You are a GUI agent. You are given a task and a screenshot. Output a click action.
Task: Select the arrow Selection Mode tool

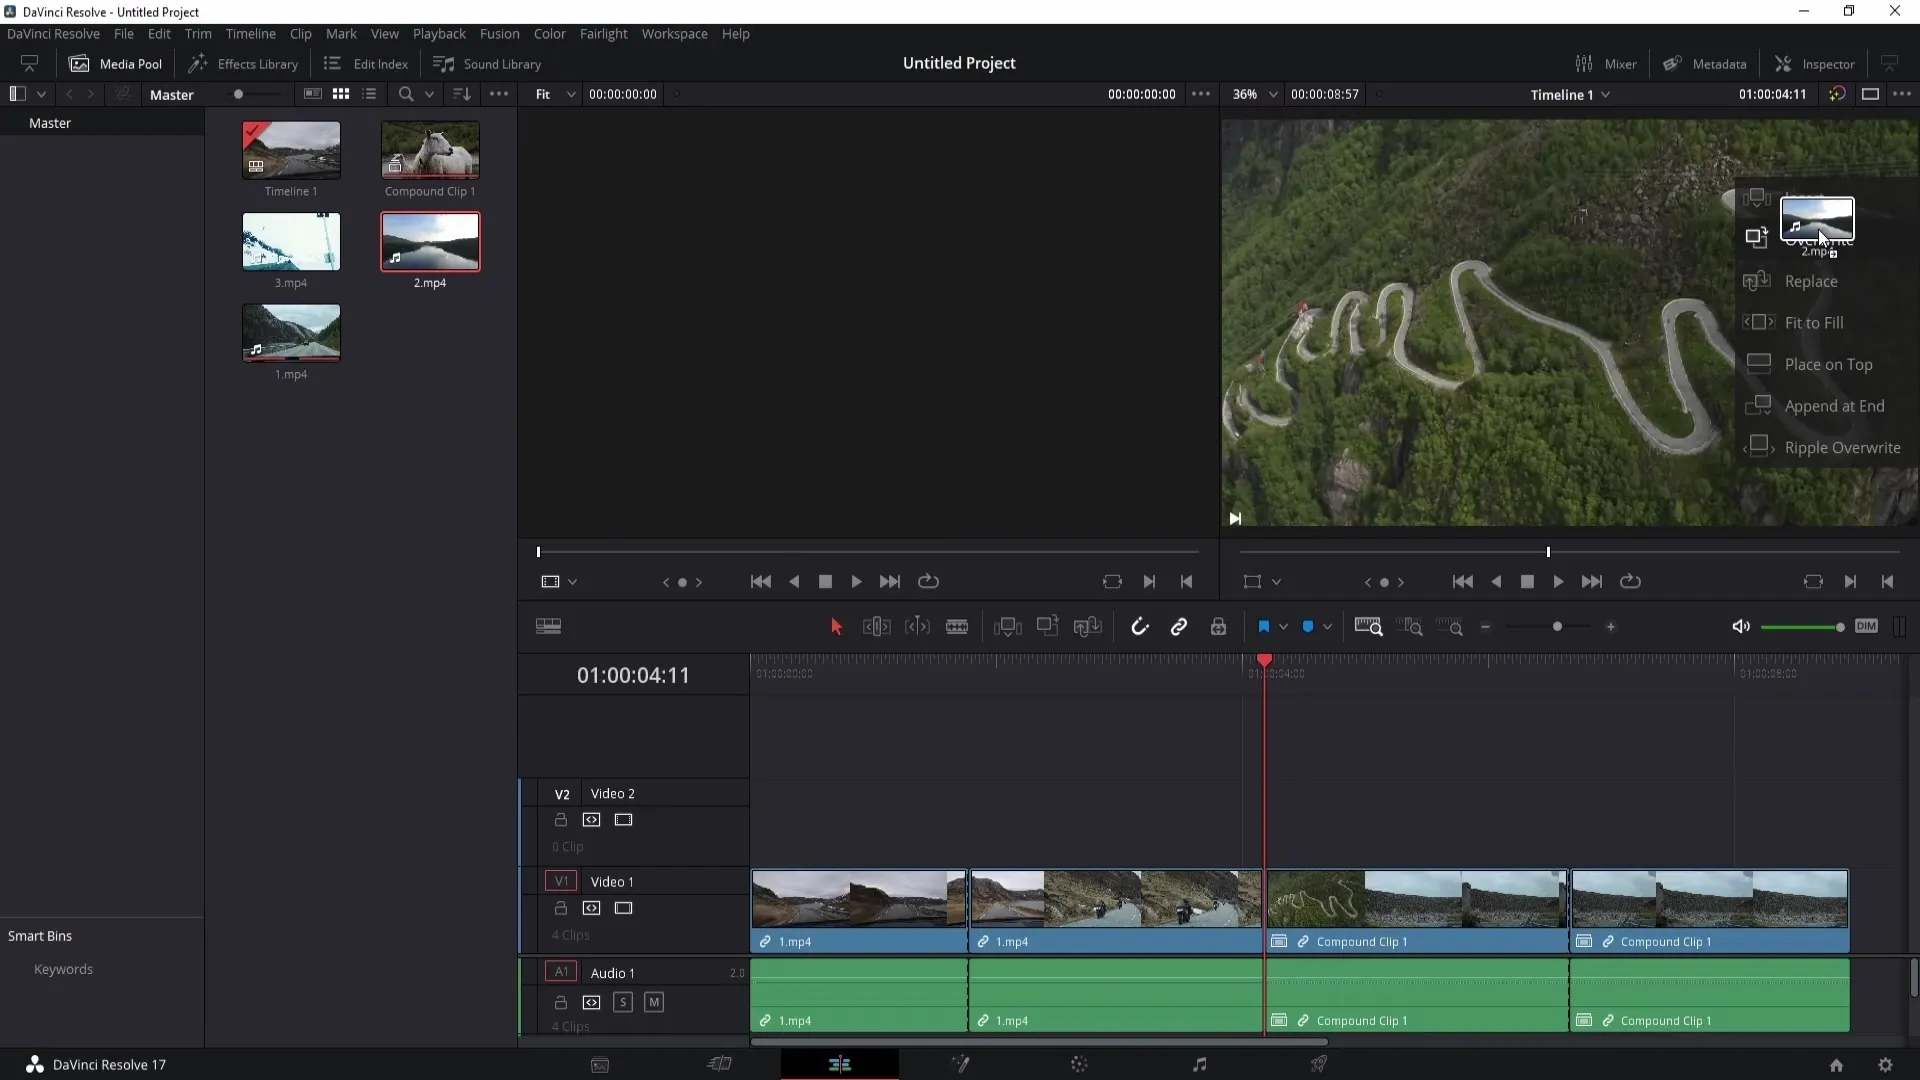(x=837, y=627)
